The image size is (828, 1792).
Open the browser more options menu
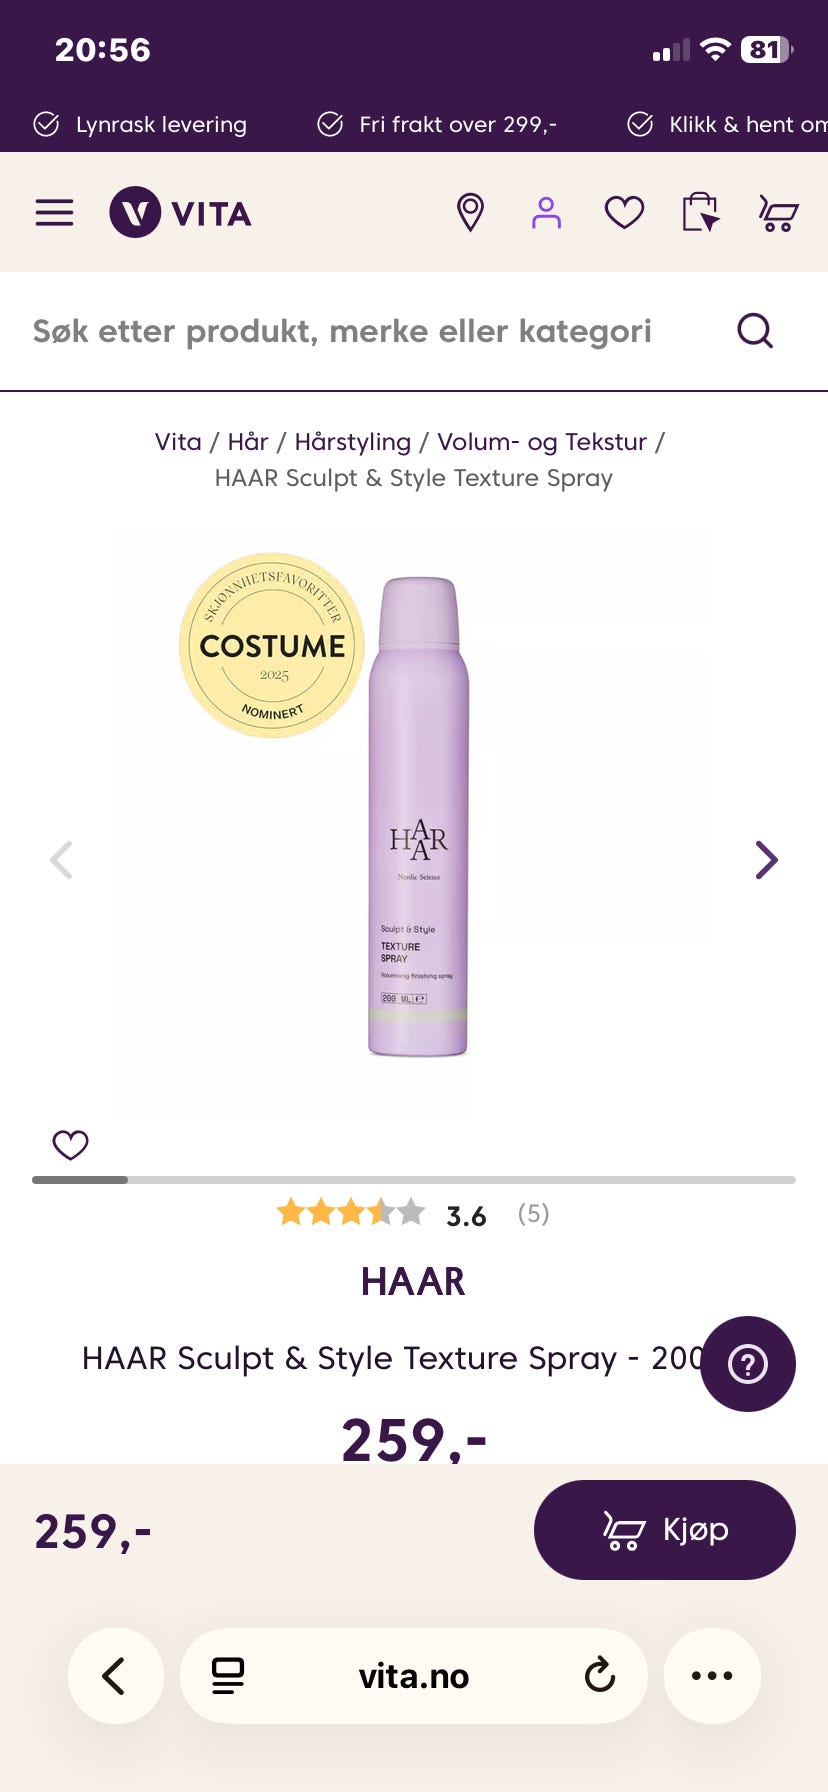712,1675
